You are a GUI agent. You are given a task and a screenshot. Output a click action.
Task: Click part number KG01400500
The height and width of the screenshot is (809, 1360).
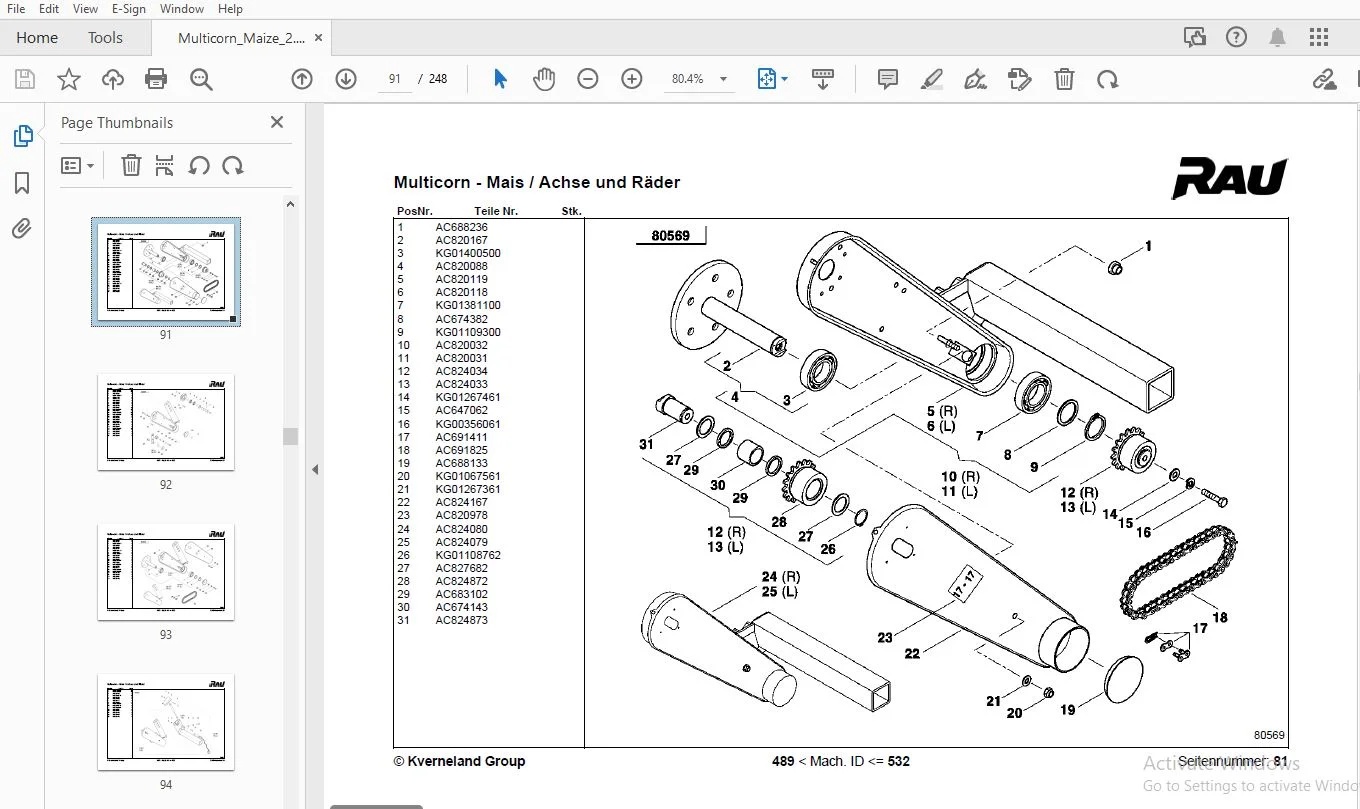point(468,253)
